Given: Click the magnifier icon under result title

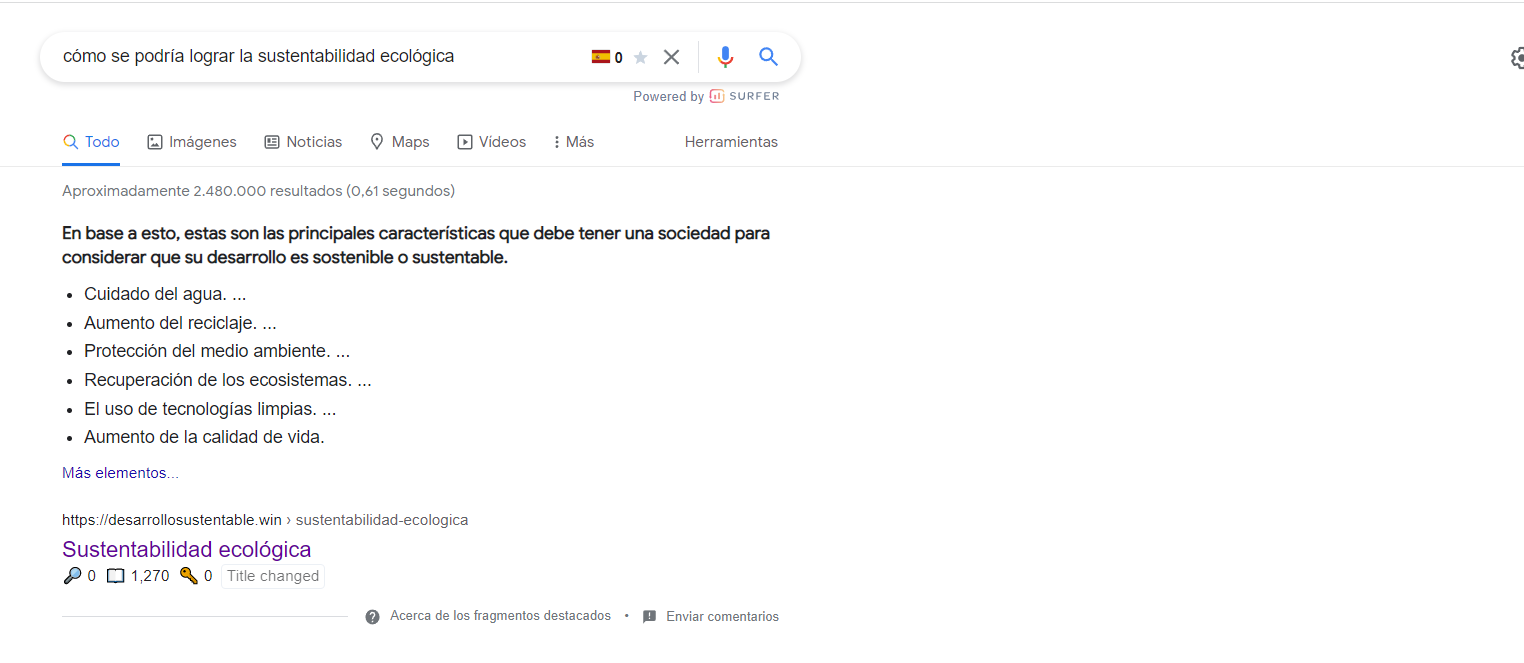Looking at the screenshot, I should pos(72,576).
